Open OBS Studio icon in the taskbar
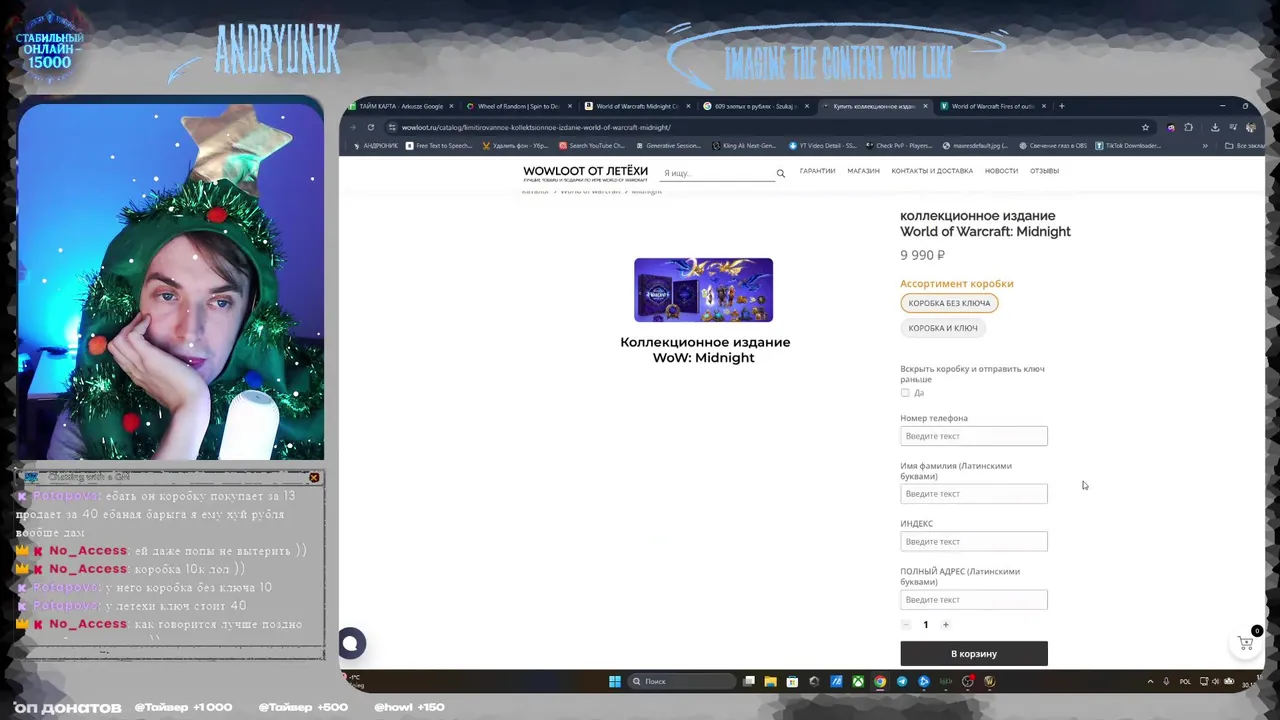 [x=968, y=681]
